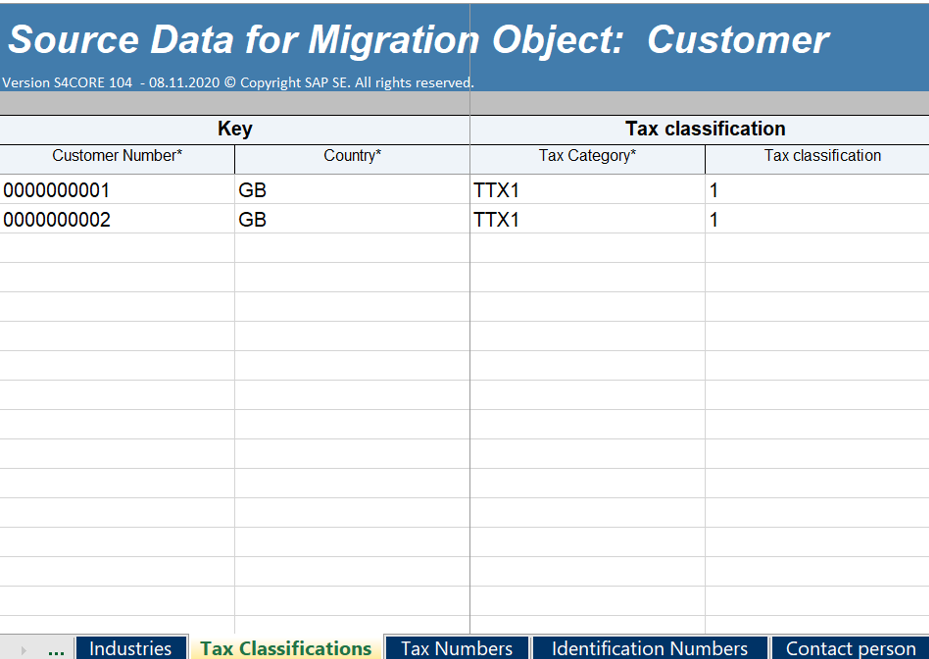
Task: Click the Version S4CORE 104 copyright line
Action: coord(238,82)
